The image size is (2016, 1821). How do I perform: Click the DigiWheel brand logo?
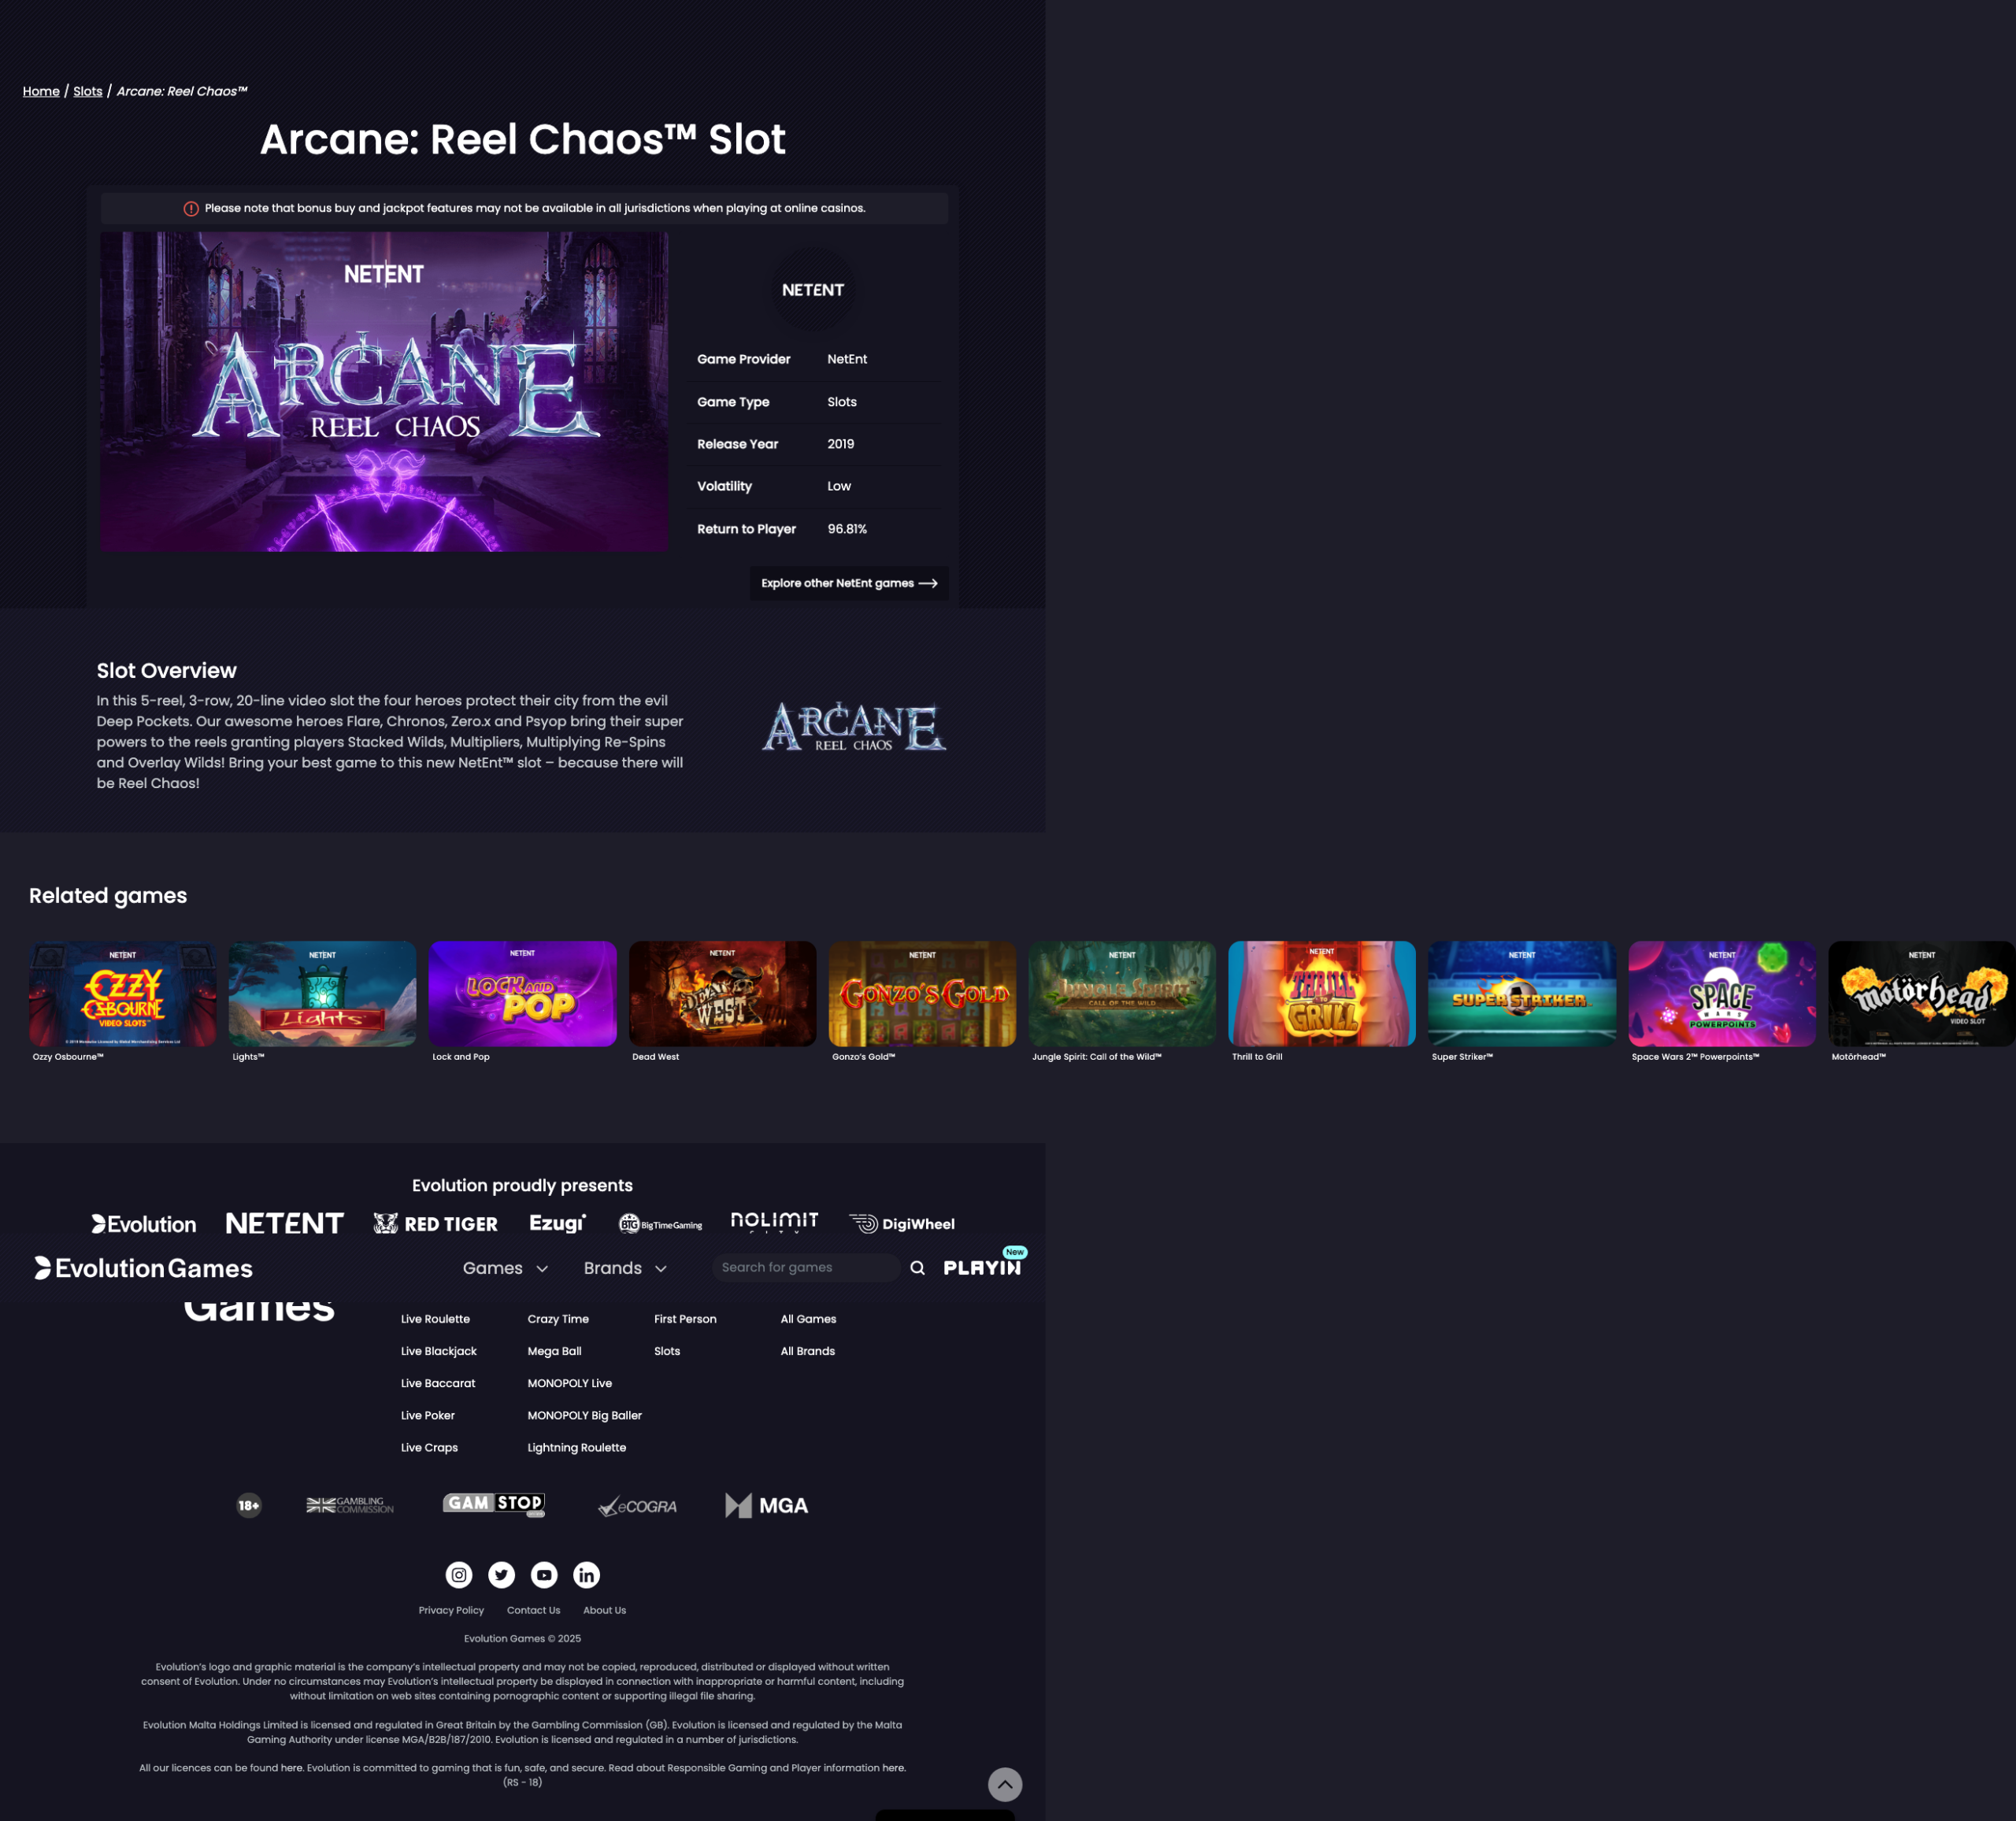click(x=902, y=1224)
